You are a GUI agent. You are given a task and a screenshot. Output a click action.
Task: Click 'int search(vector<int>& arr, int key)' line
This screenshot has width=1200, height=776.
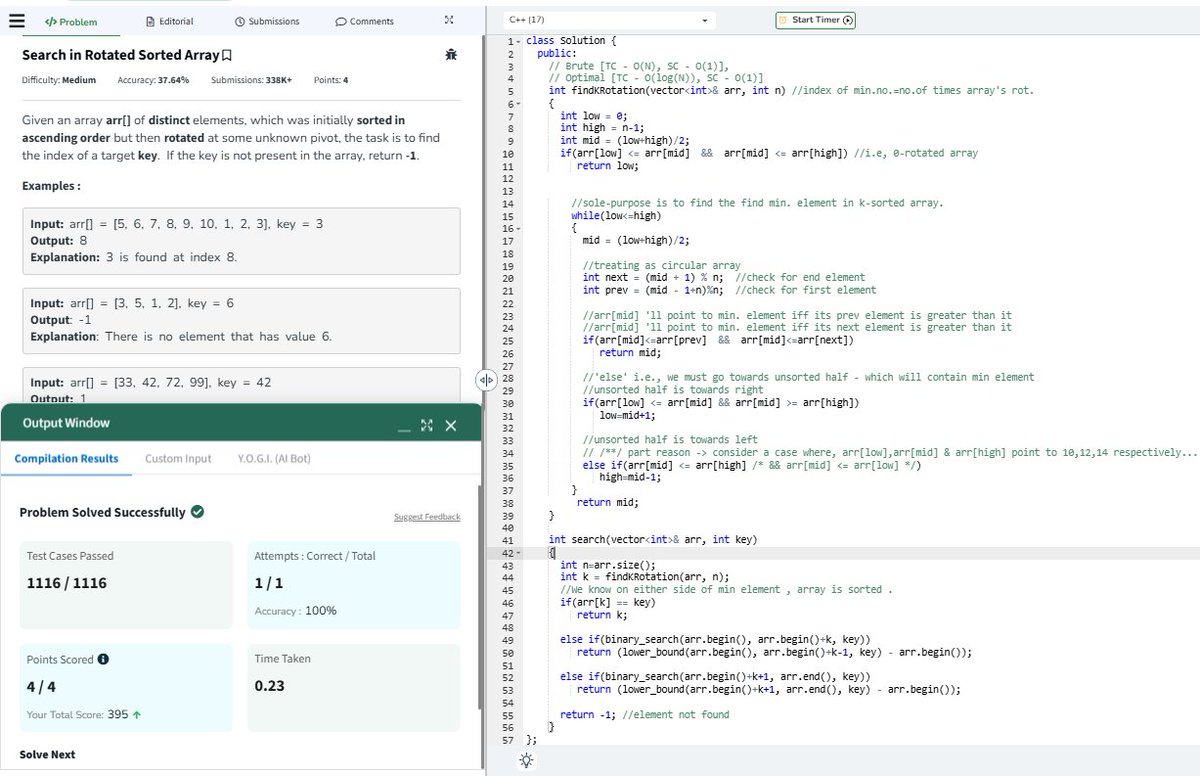pyautogui.click(x=653, y=540)
